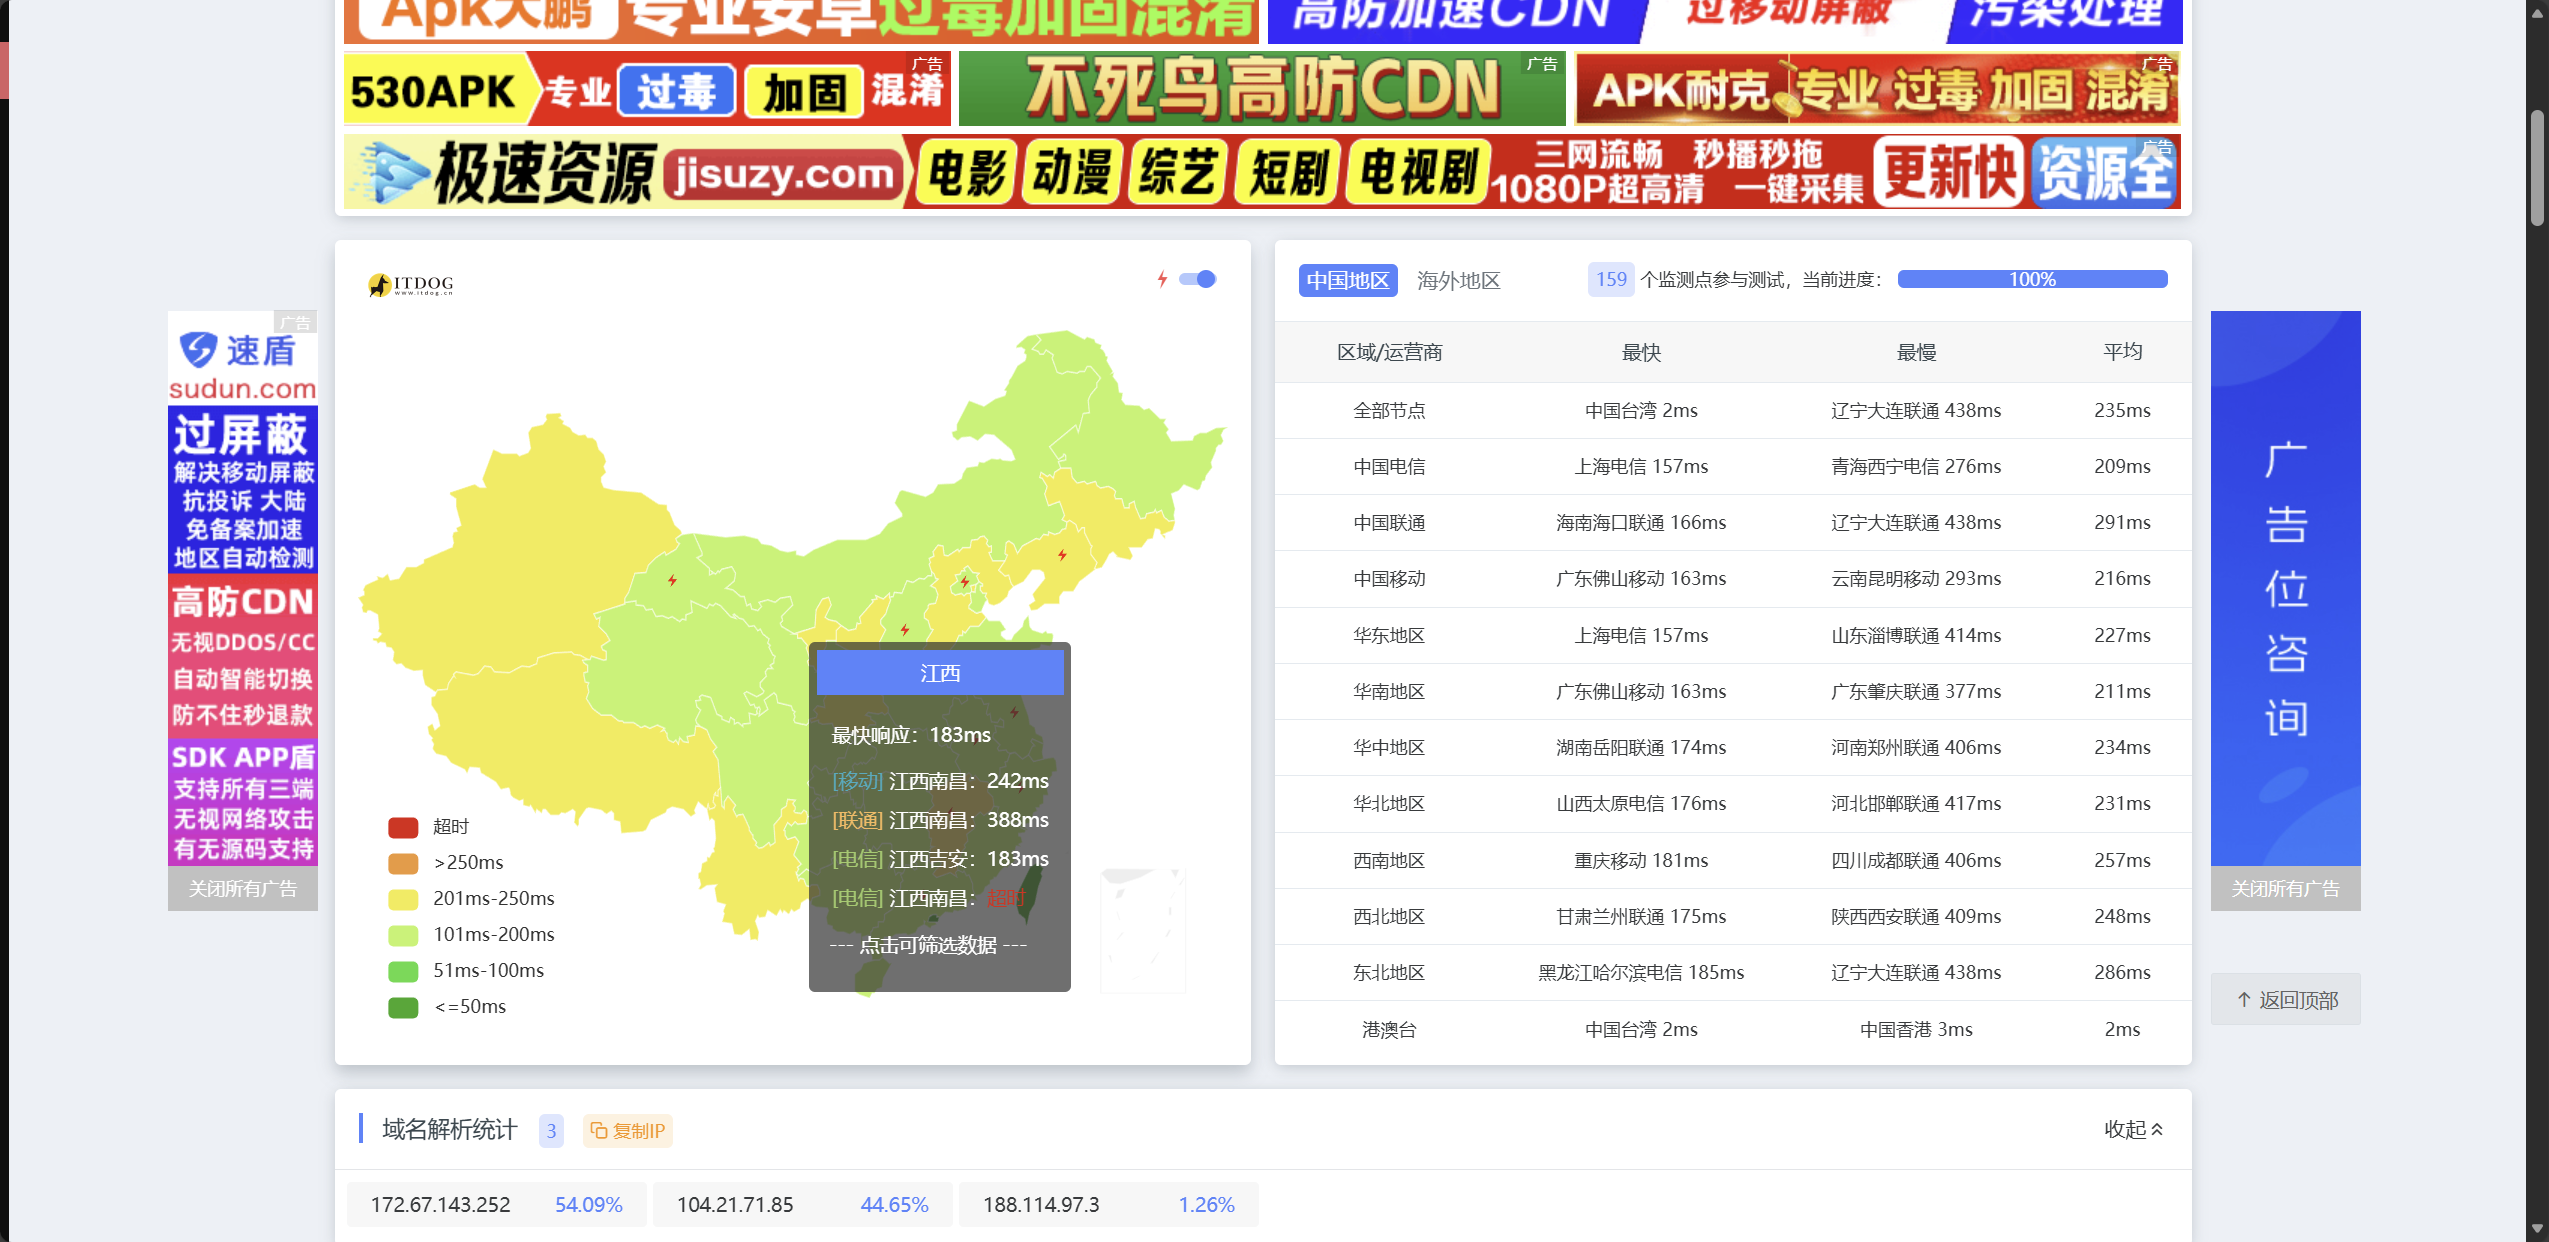Click the copy icon in 复制IP button
The height and width of the screenshot is (1242, 2549).
[x=598, y=1130]
